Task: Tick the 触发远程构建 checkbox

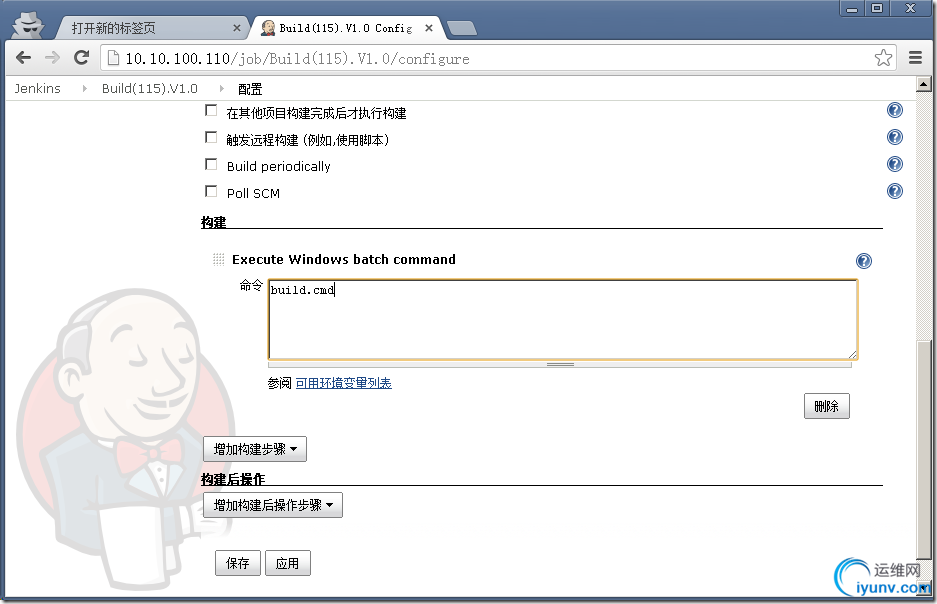Action: click(211, 137)
